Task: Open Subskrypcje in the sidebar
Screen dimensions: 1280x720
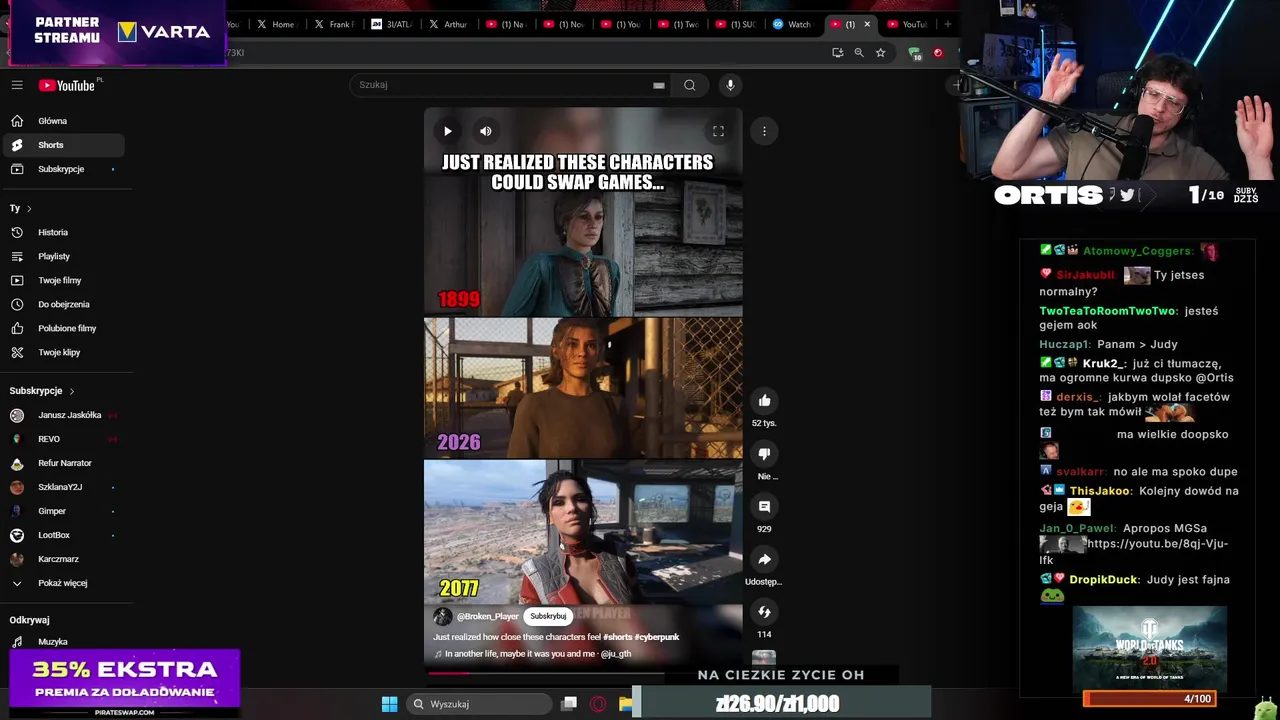Action: [62, 169]
